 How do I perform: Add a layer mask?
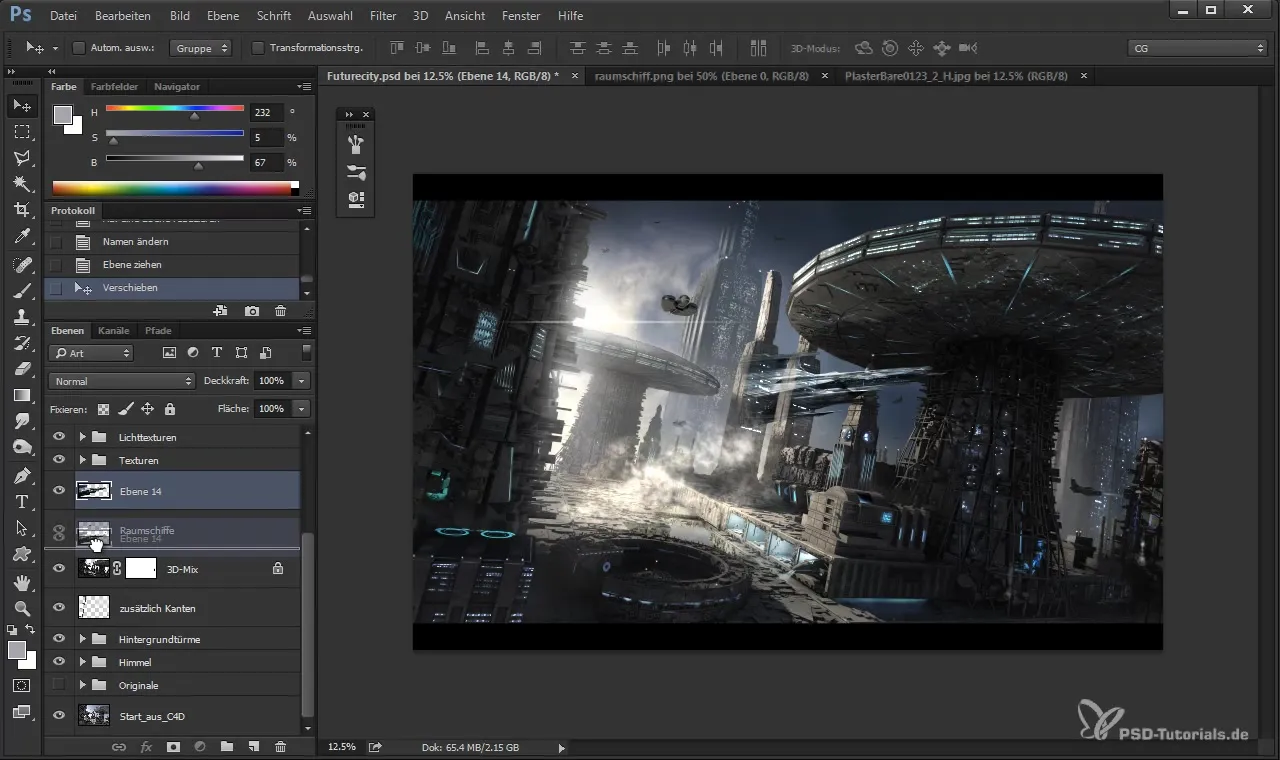(x=173, y=747)
